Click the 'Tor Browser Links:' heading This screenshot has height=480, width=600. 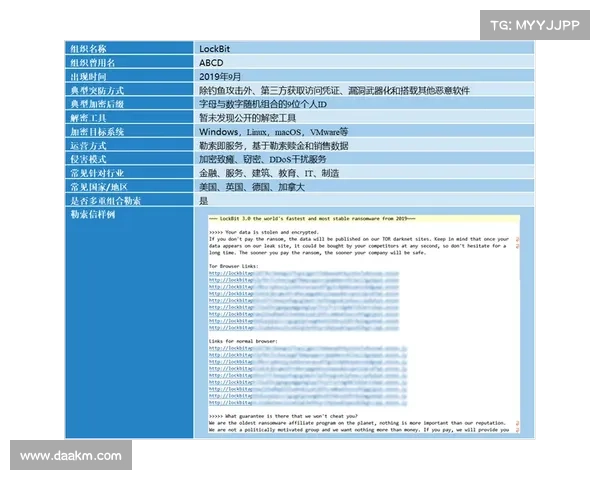[x=233, y=266]
